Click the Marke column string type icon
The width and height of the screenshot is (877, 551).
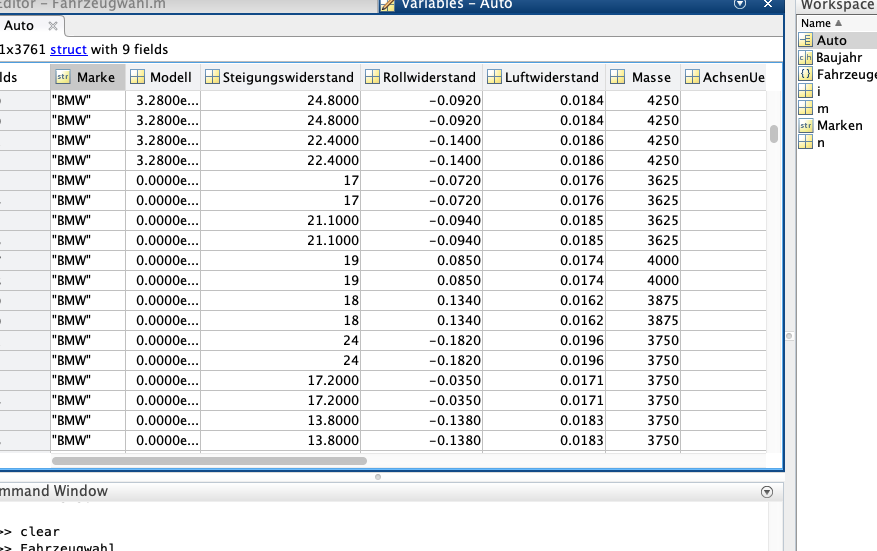(x=63, y=77)
